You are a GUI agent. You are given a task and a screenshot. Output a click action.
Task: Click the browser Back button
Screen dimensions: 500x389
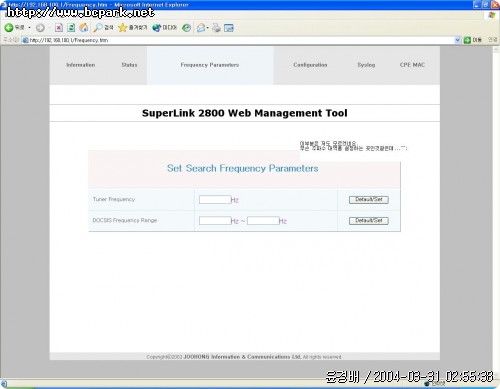[14, 28]
